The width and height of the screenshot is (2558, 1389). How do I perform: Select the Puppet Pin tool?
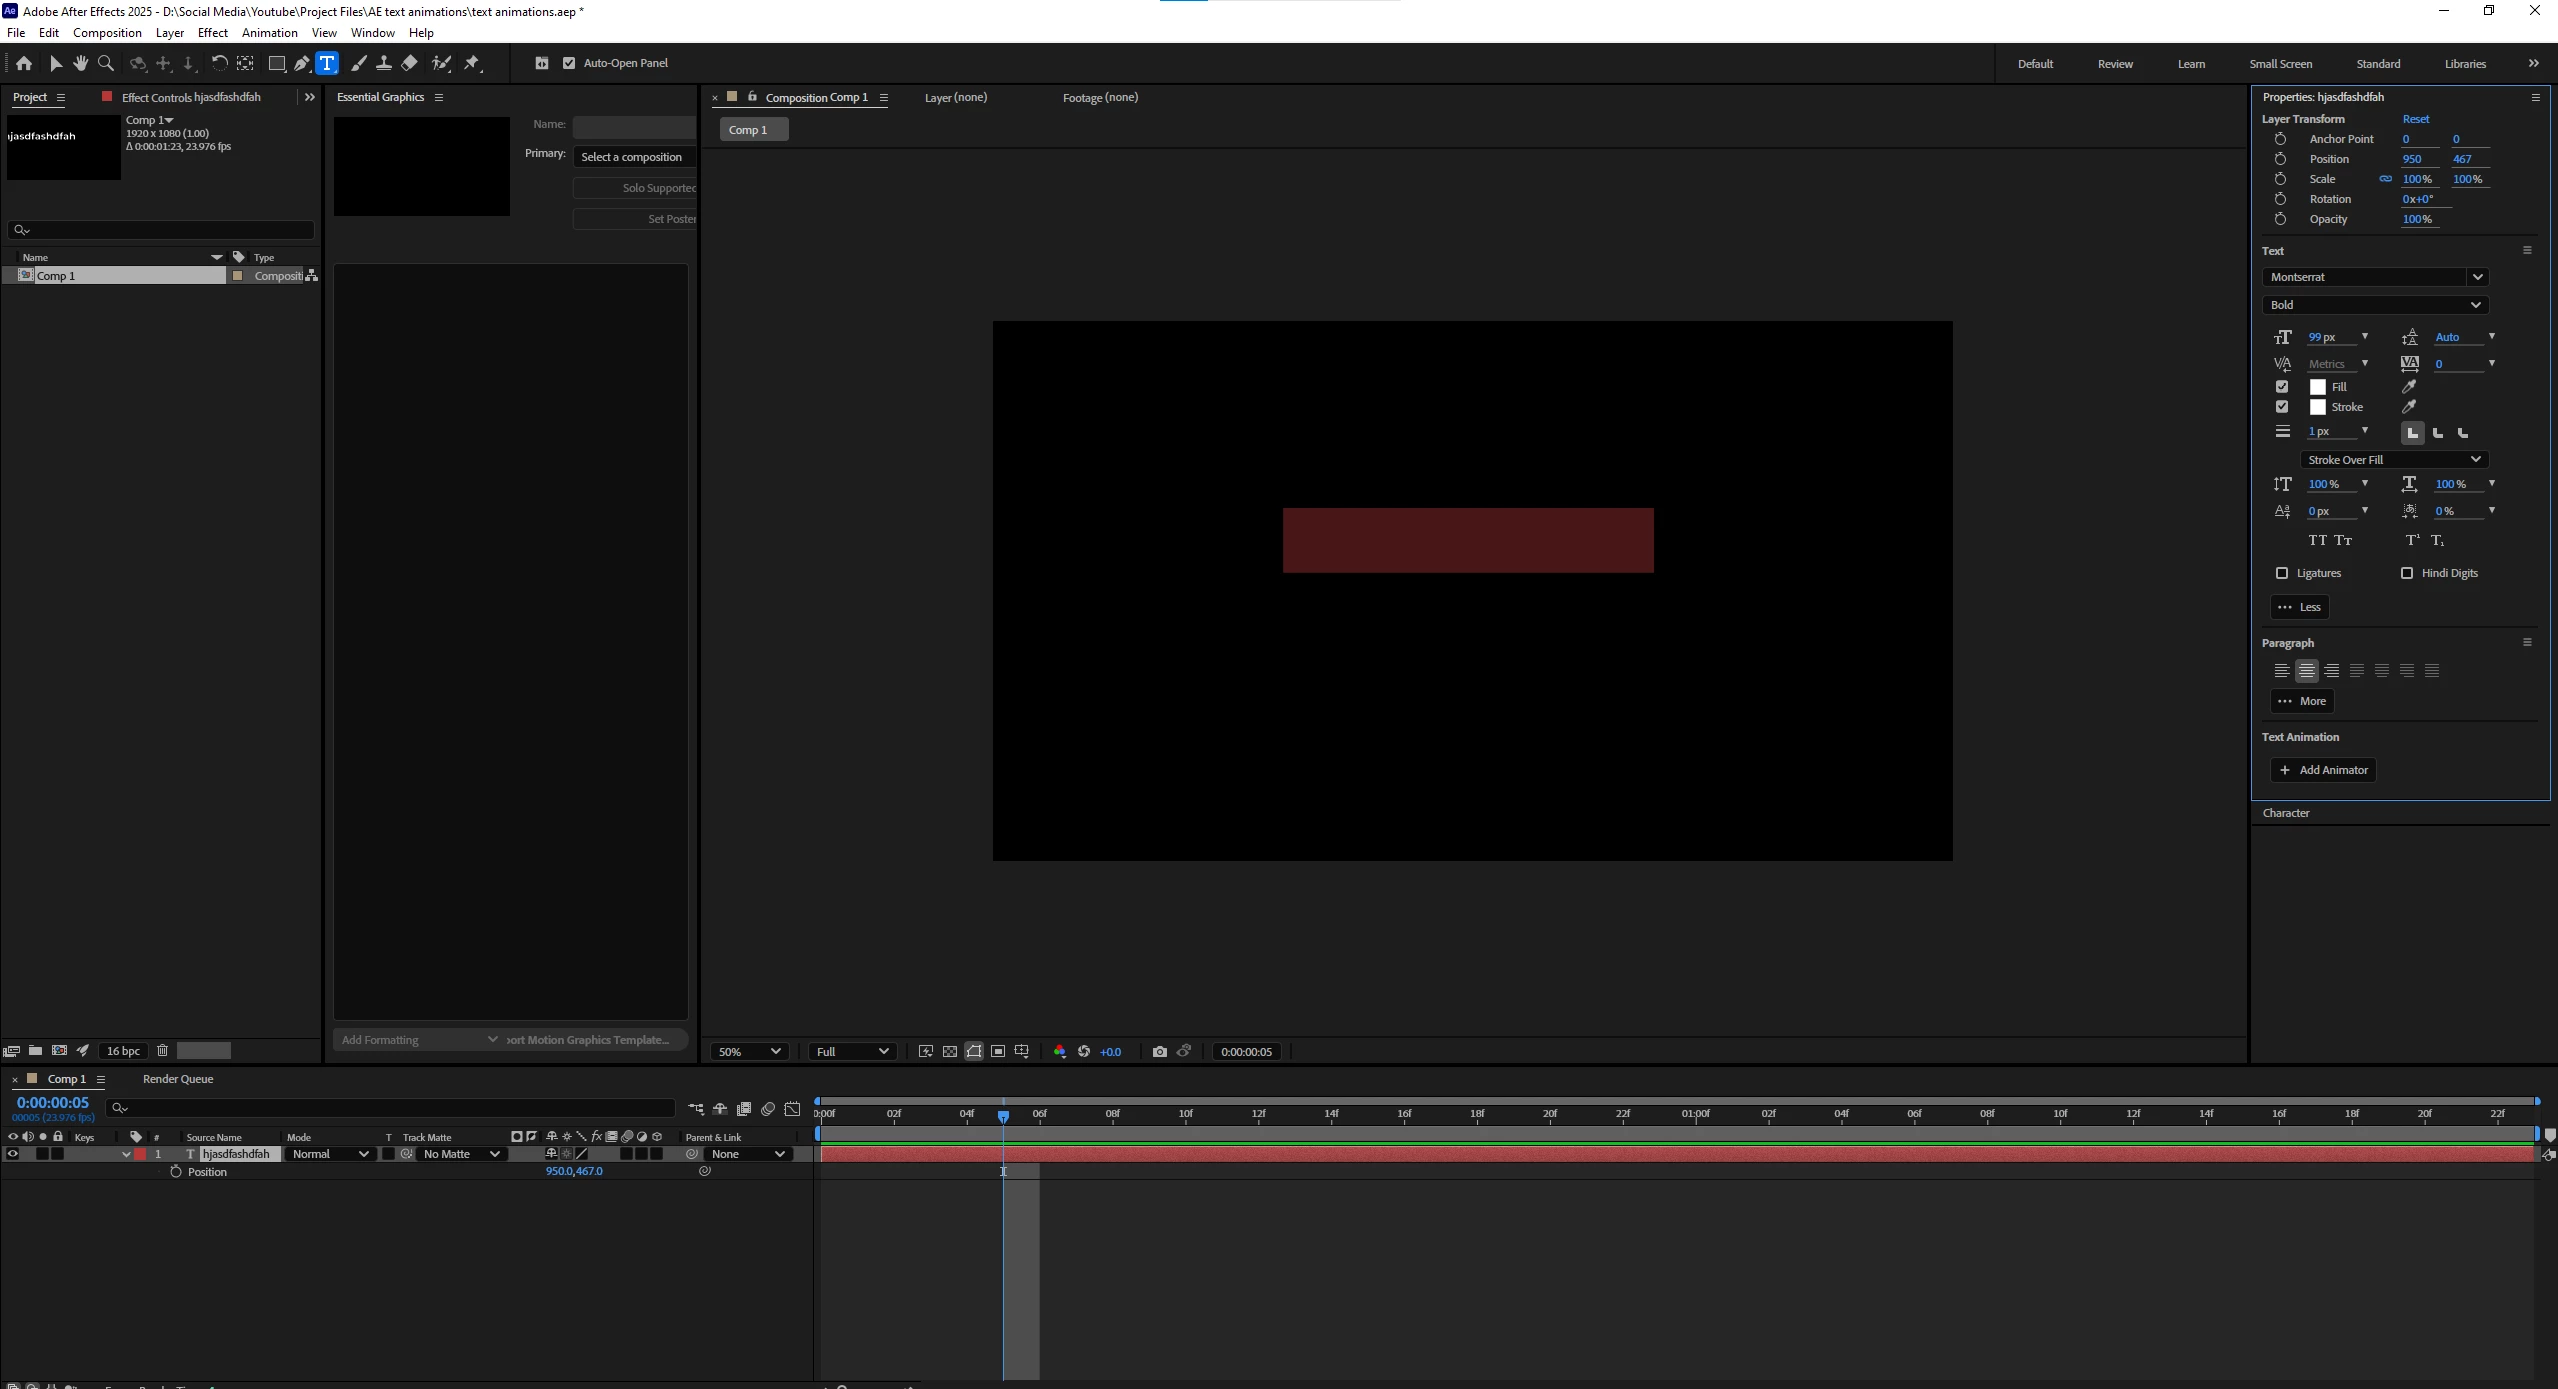(x=472, y=63)
